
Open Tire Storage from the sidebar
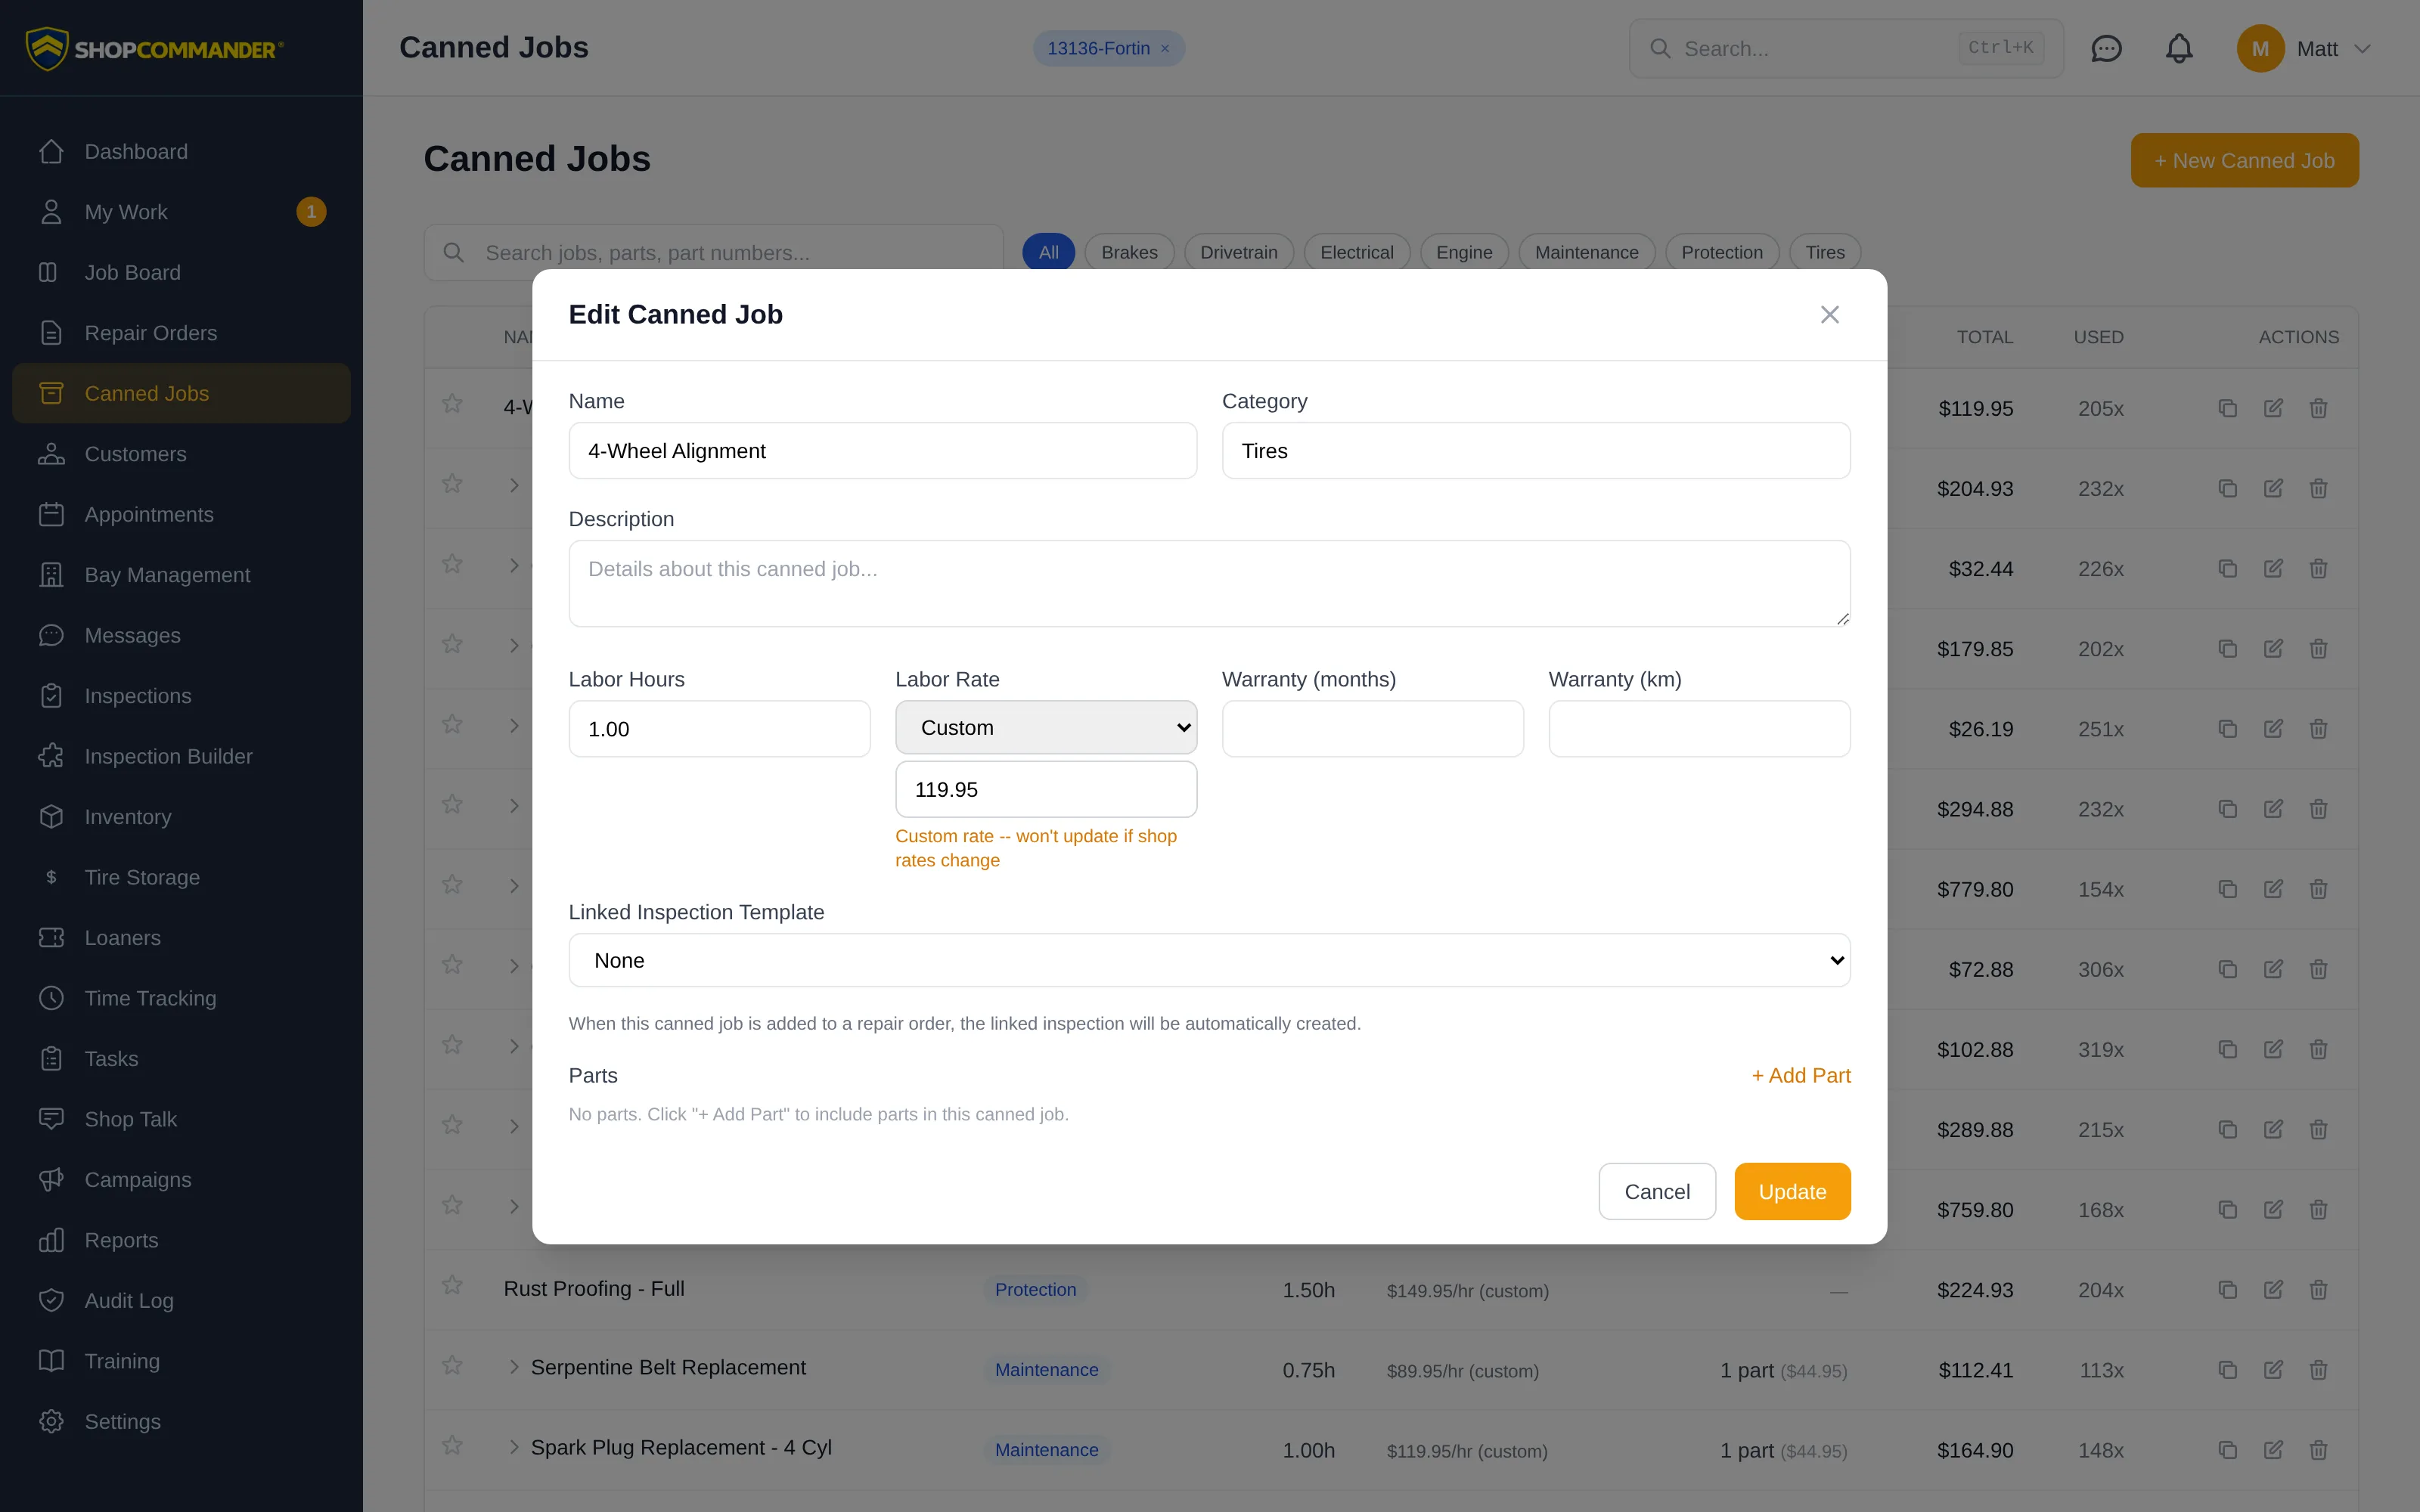142,877
